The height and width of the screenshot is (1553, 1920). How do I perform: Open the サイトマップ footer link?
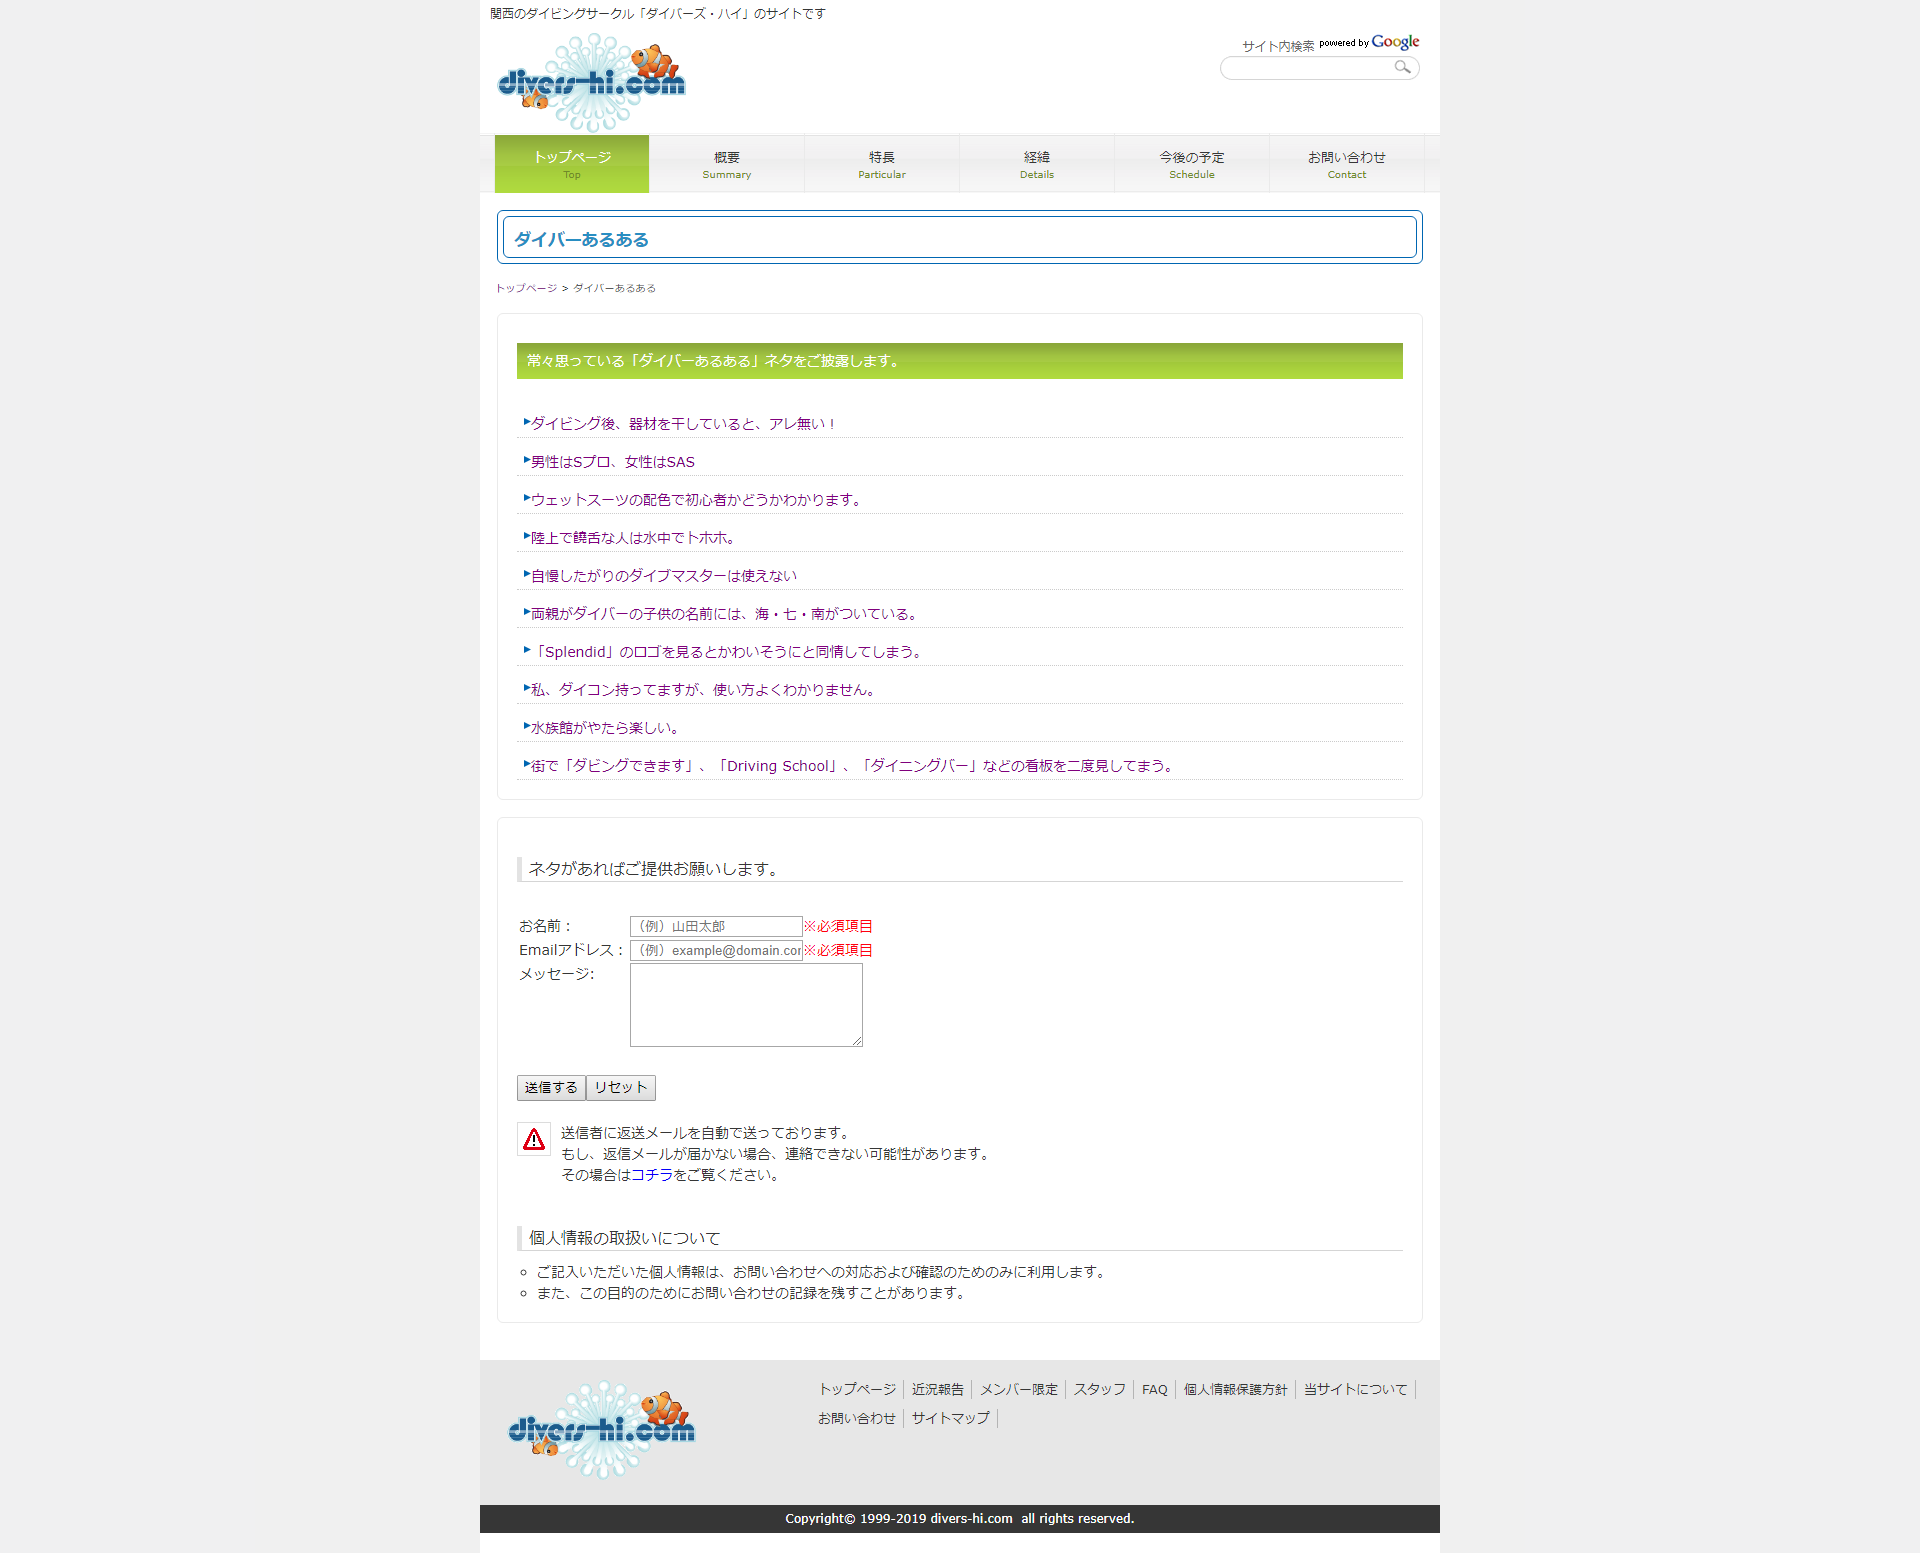(950, 1418)
